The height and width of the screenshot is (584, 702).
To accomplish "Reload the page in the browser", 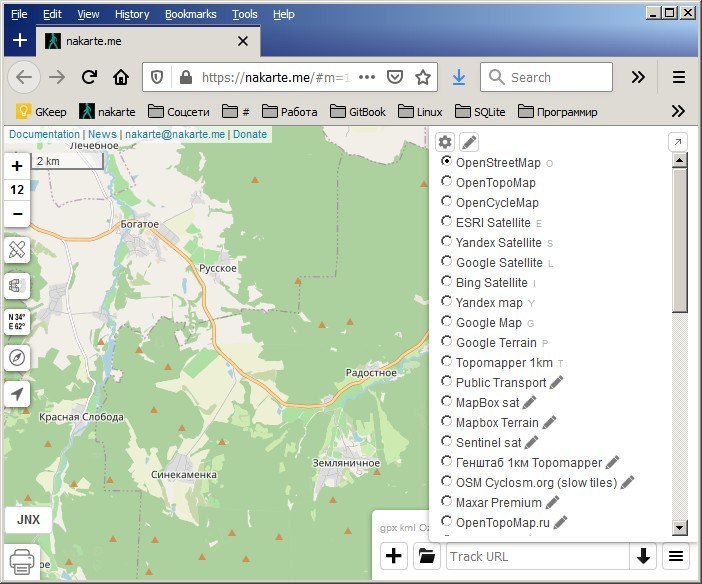I will 89,77.
